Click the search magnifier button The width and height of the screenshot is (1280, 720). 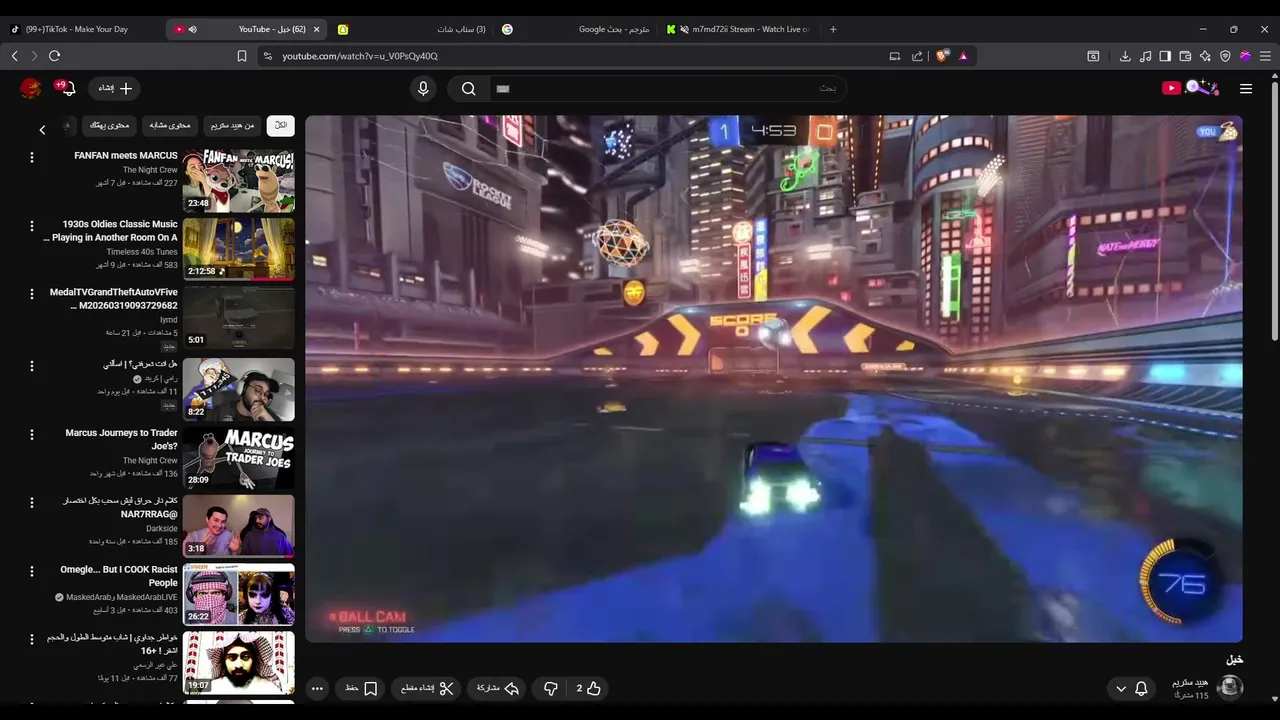(x=468, y=88)
